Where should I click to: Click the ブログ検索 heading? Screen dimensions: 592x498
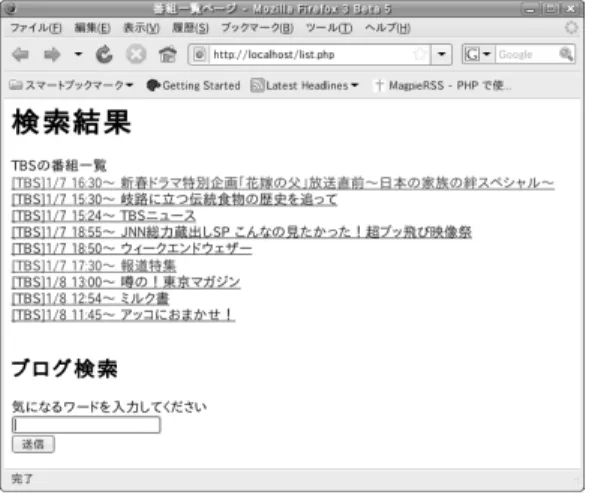point(64,368)
